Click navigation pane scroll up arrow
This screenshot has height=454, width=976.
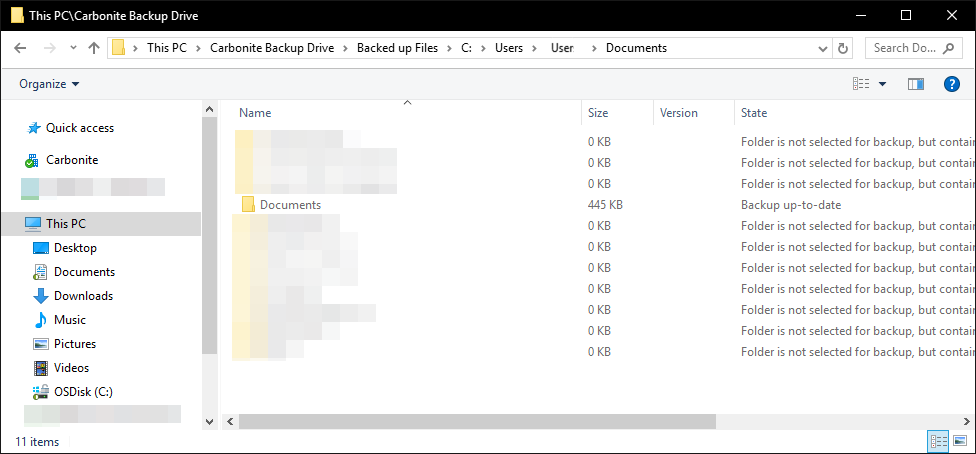click(x=210, y=110)
